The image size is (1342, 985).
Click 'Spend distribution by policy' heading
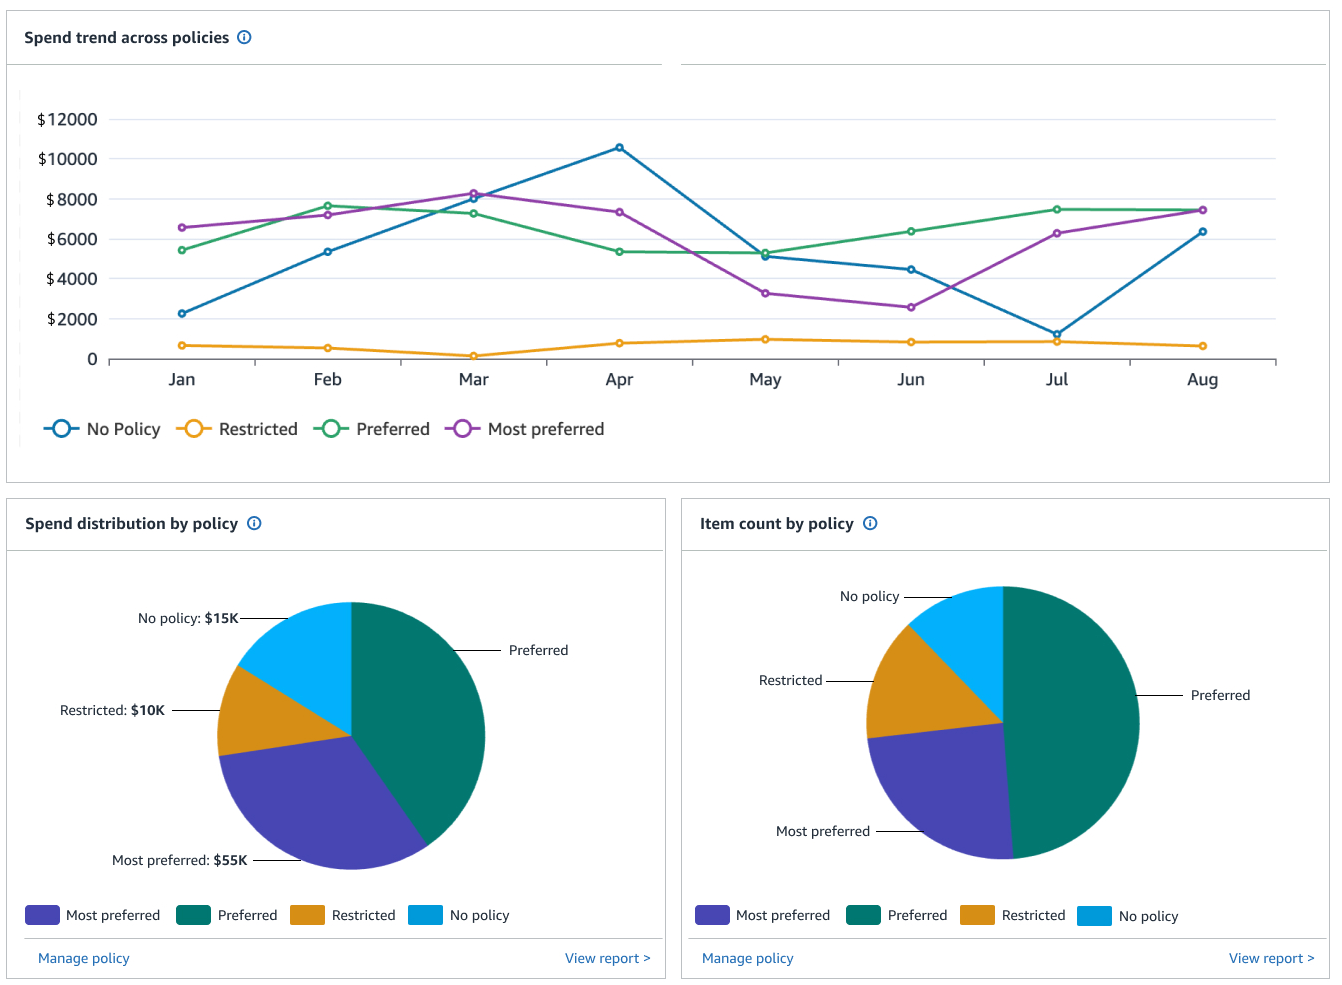coord(131,523)
